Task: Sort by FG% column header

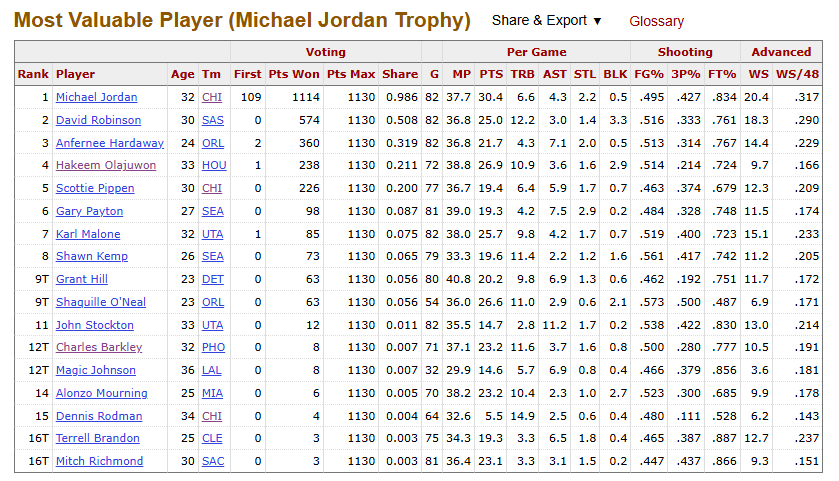Action: 649,74
